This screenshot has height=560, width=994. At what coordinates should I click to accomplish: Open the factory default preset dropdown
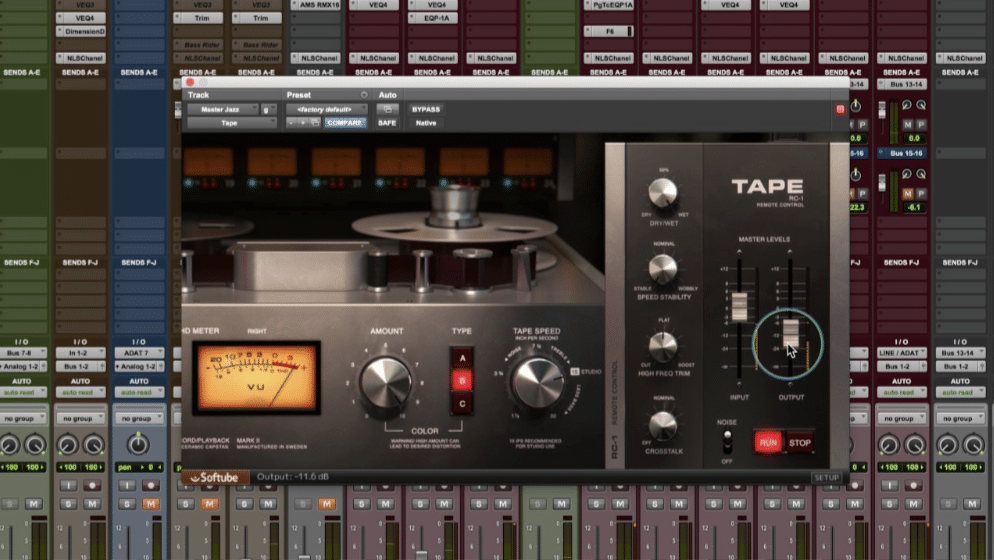326,109
